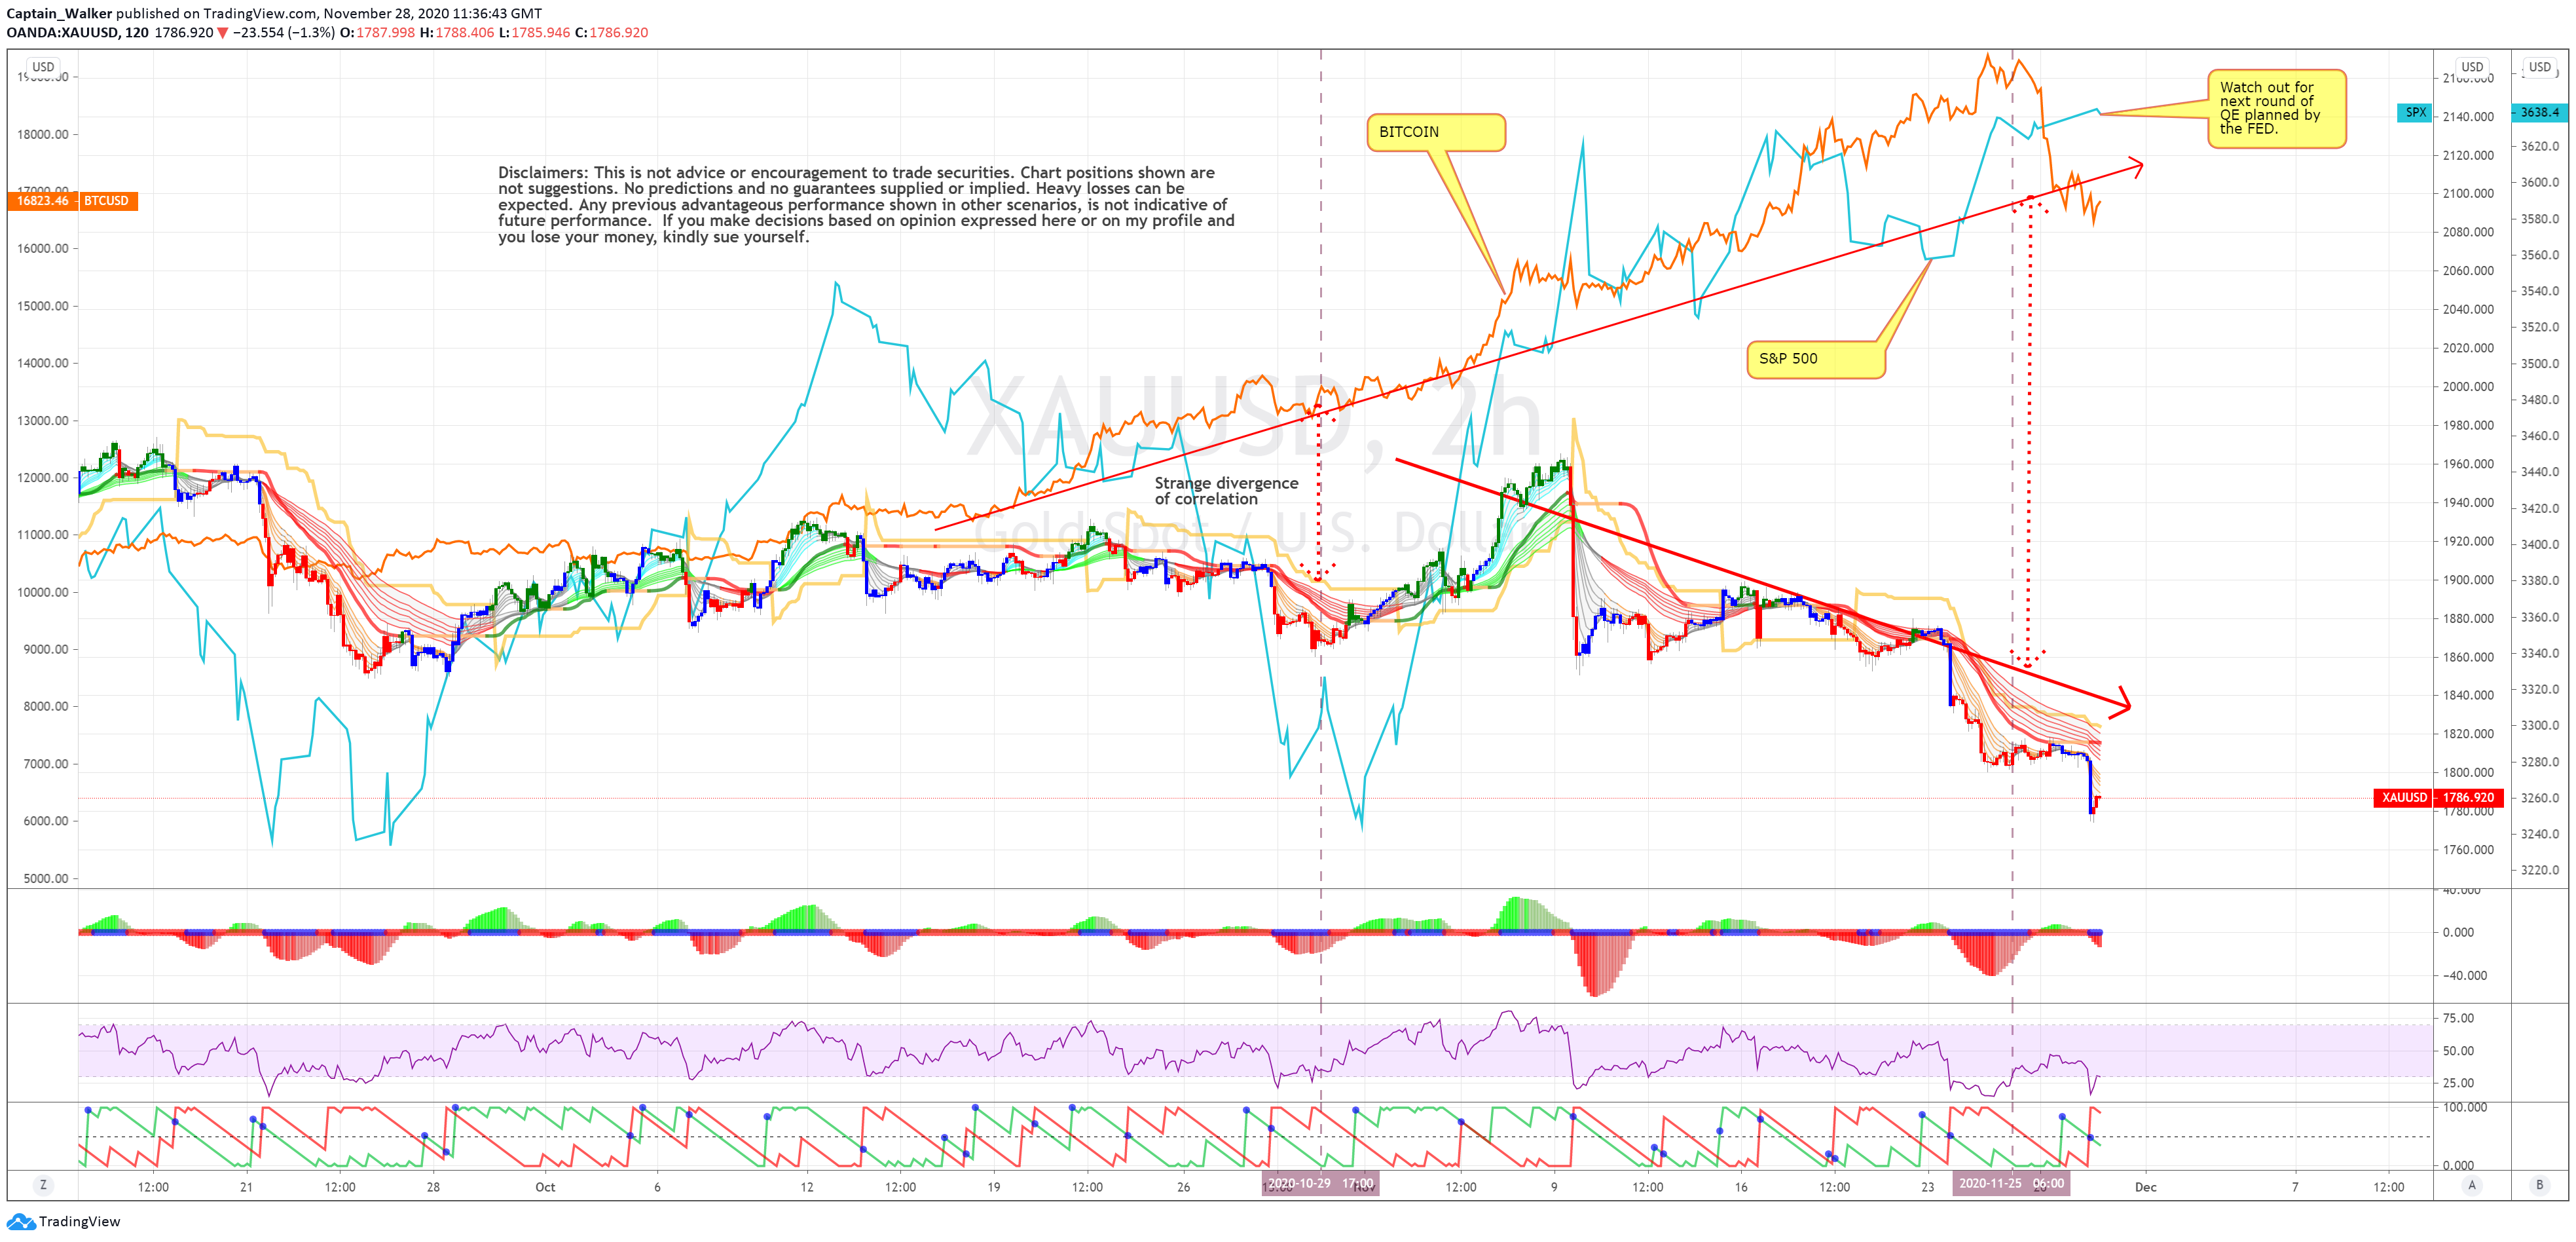Click the 18000.00 left price axis label

[43, 134]
